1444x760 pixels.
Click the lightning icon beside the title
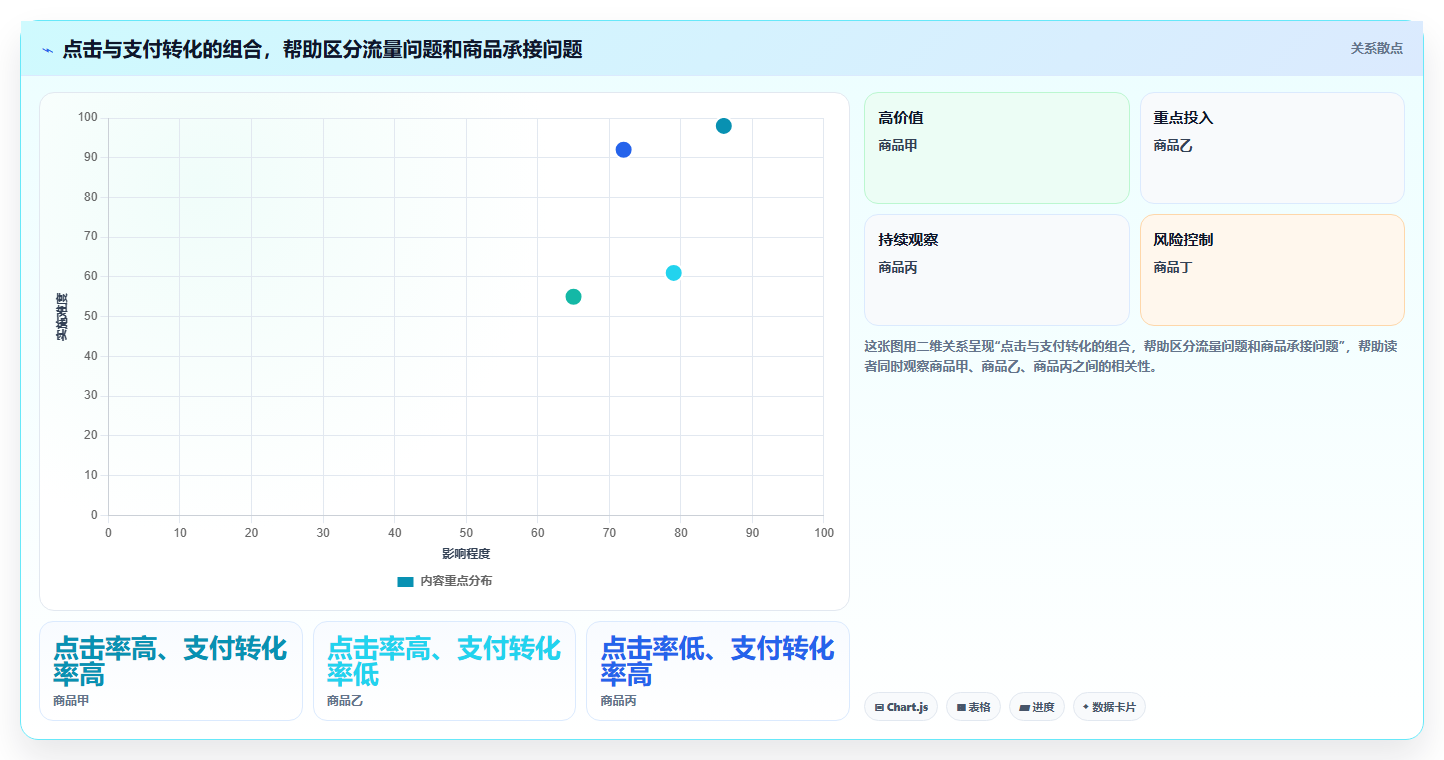48,50
